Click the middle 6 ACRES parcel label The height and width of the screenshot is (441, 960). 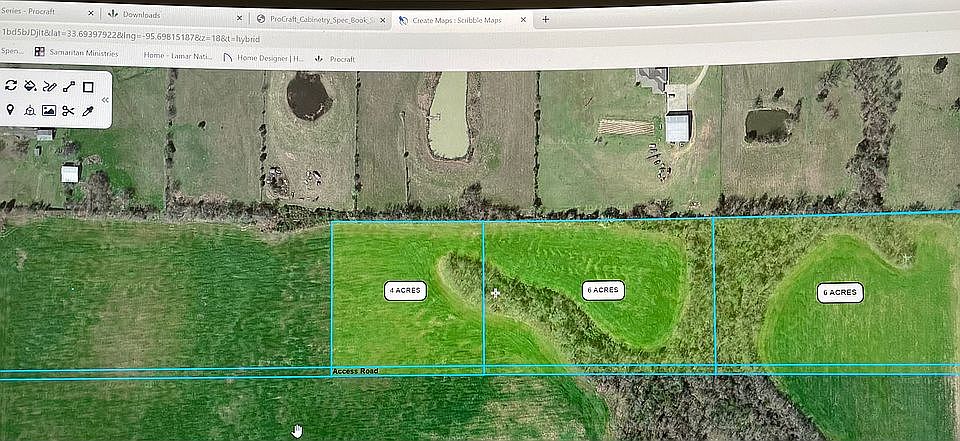[603, 290]
